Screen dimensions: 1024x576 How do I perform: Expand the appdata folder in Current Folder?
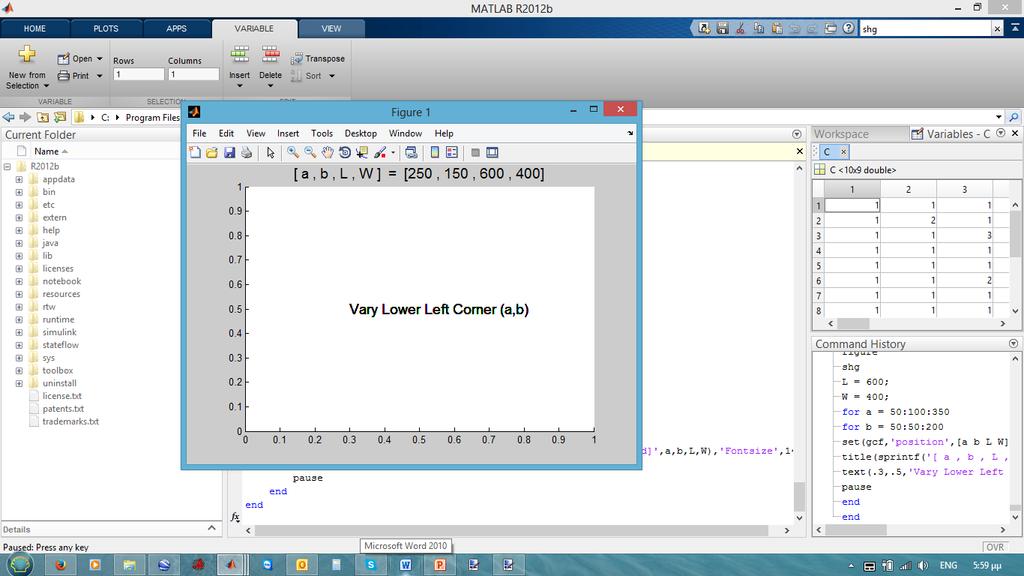[19, 179]
